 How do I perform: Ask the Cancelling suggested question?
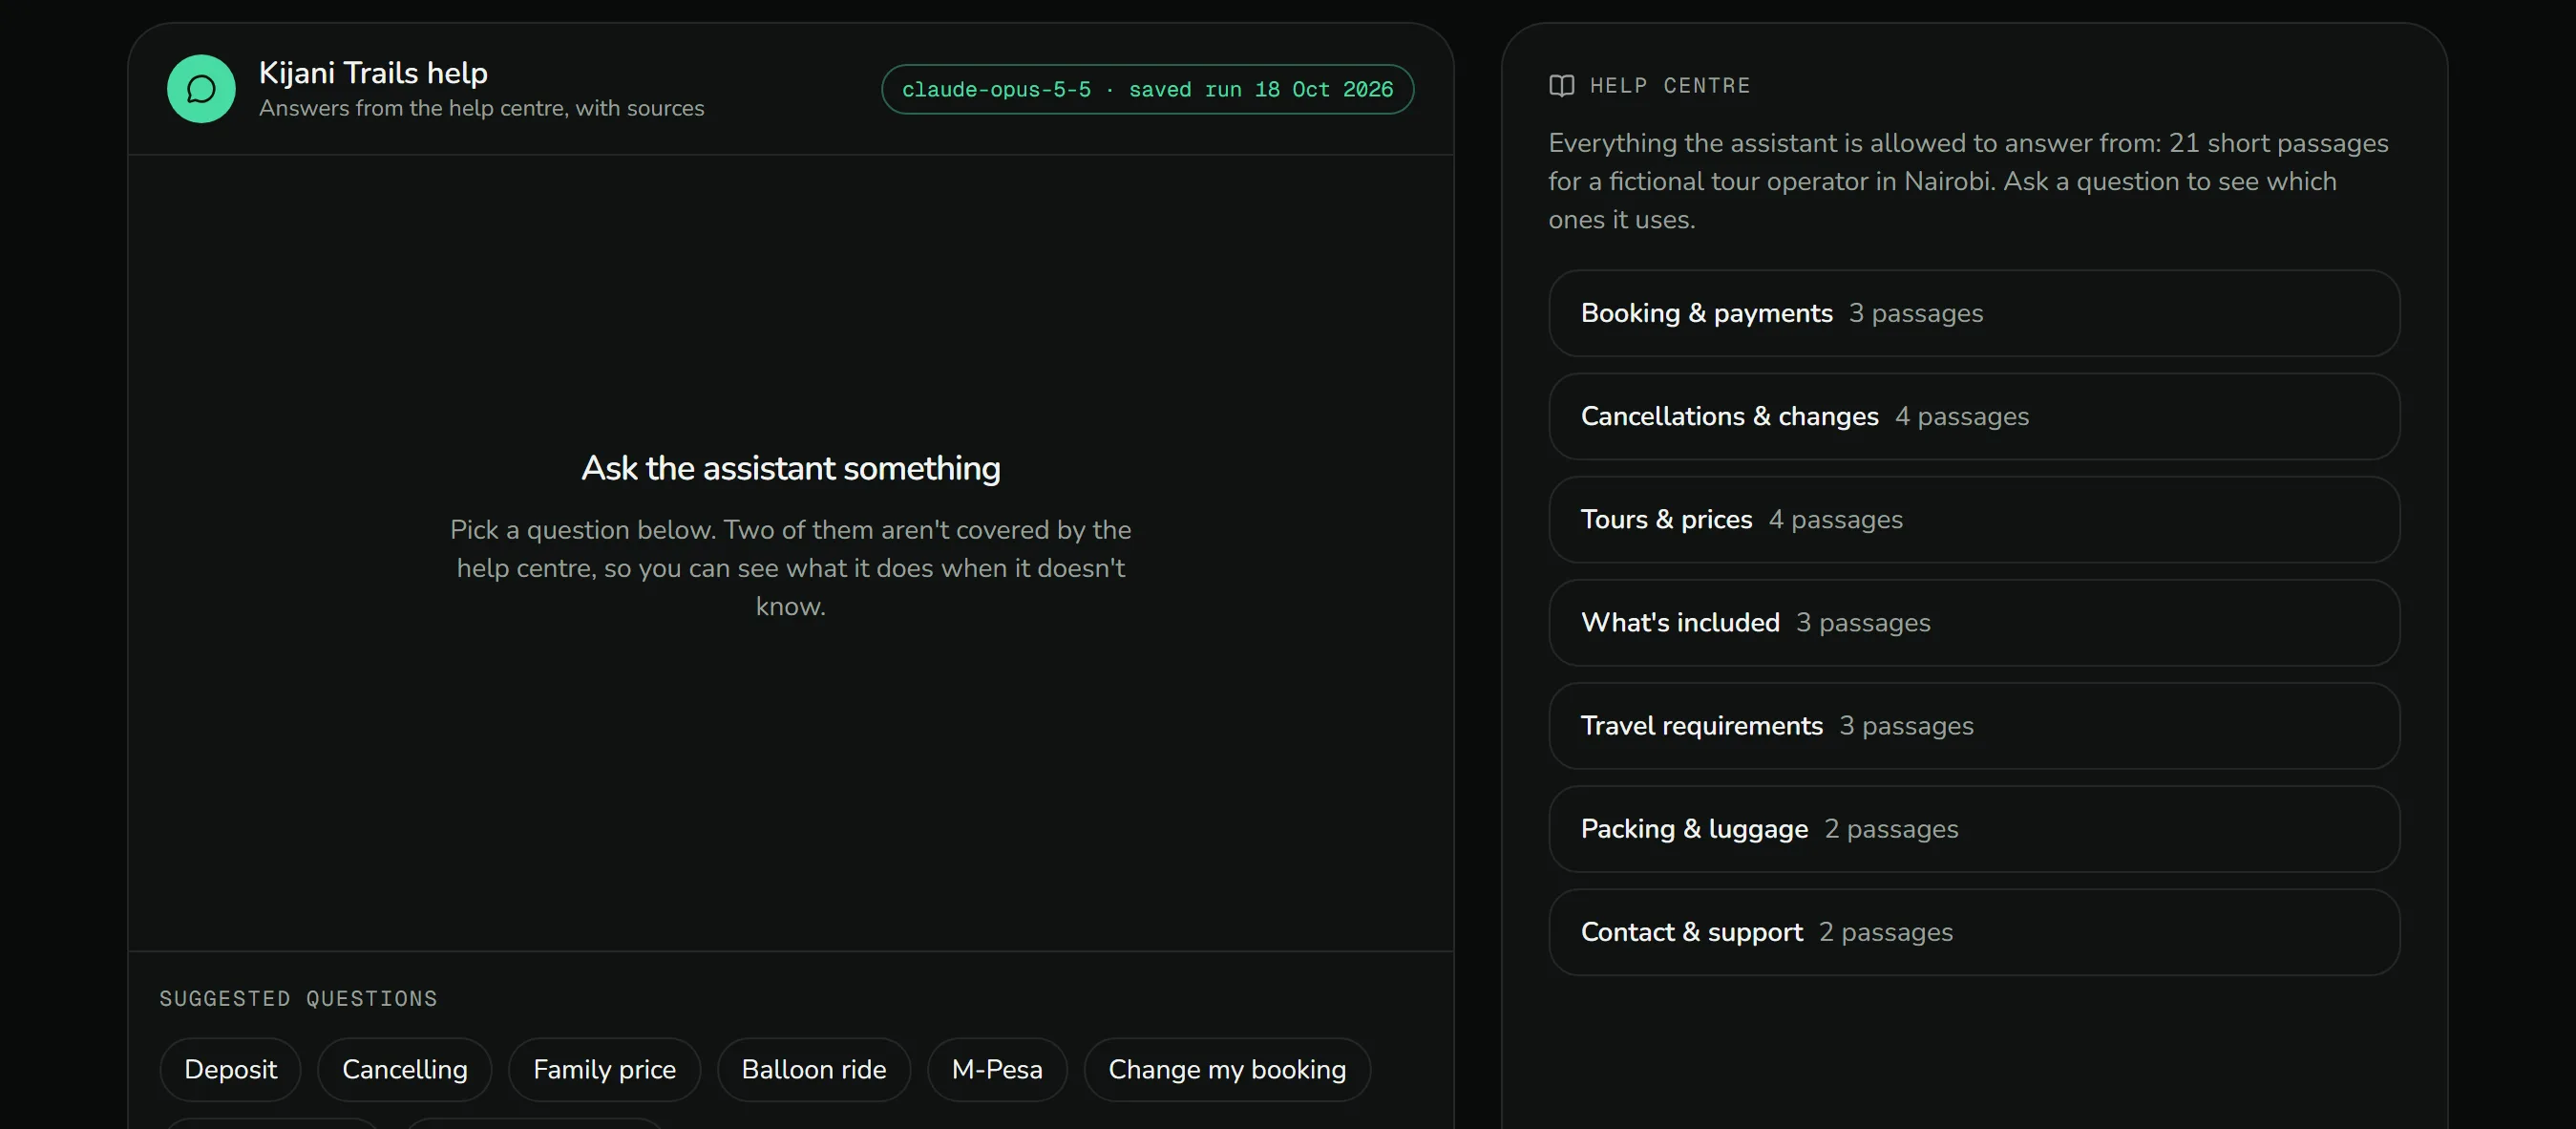pyautogui.click(x=404, y=1069)
